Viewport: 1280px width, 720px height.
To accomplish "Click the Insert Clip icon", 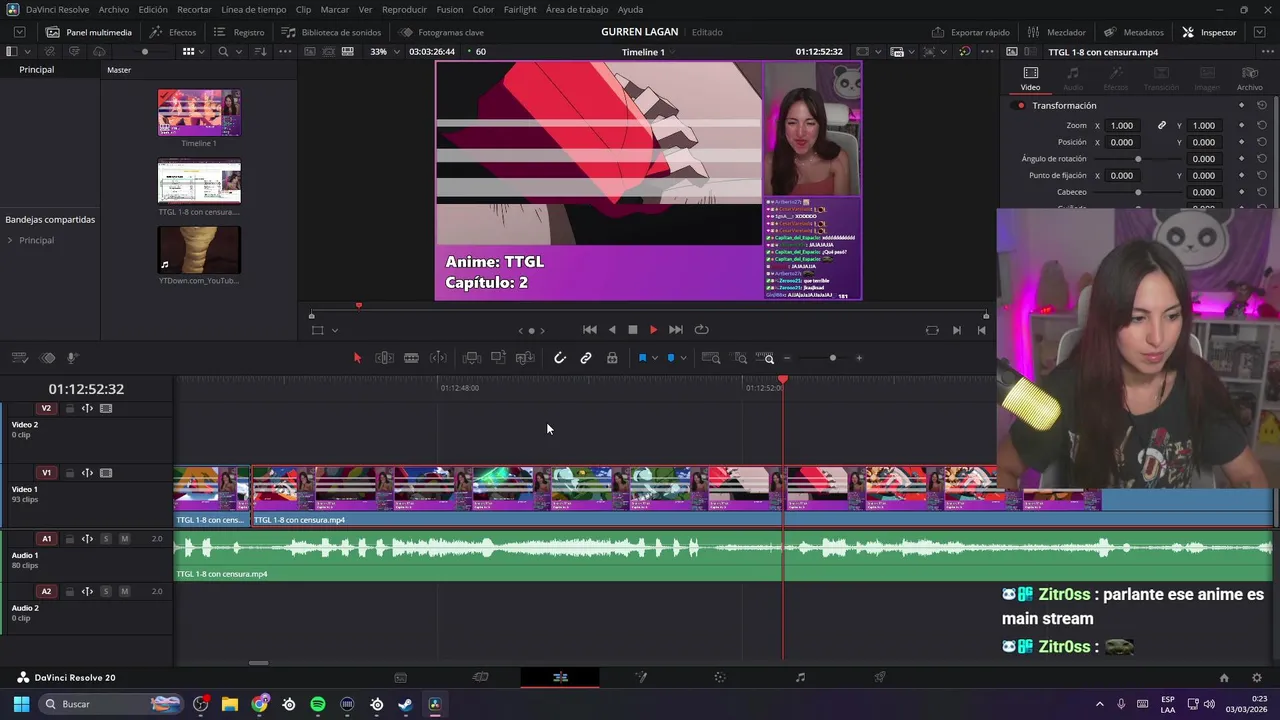I will click(472, 358).
